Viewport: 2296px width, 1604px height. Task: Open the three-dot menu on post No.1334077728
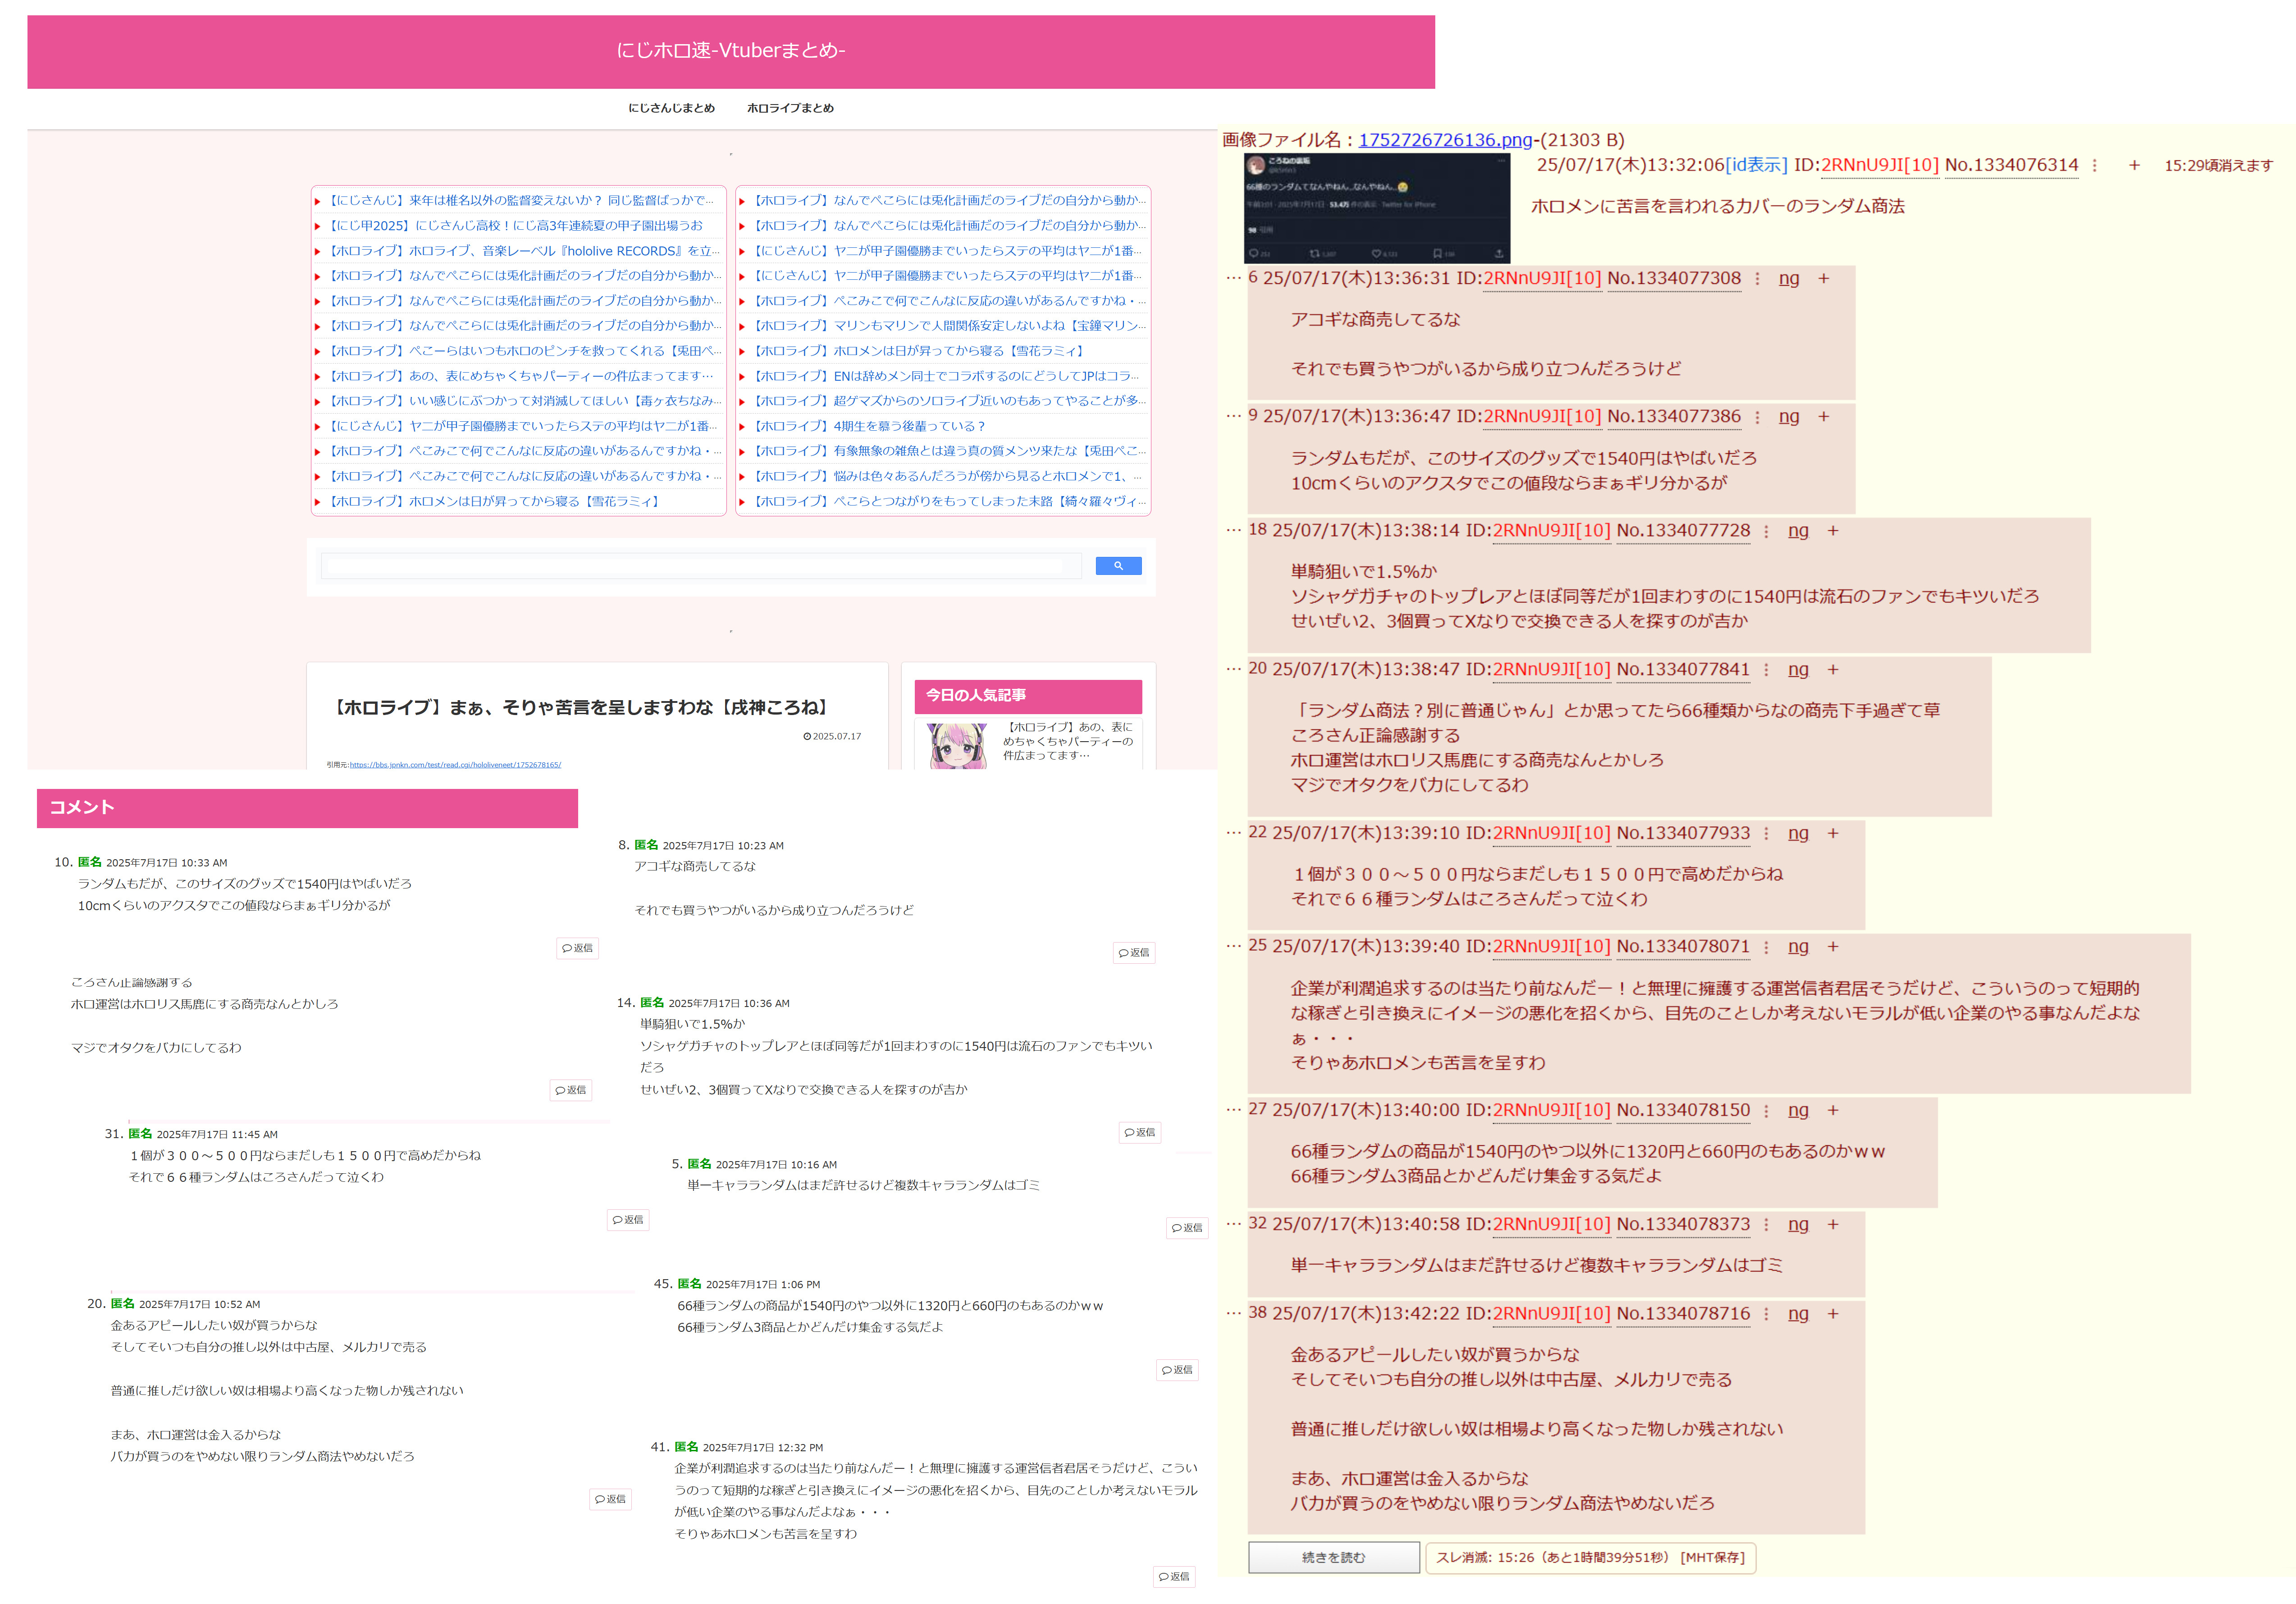(x=1766, y=531)
